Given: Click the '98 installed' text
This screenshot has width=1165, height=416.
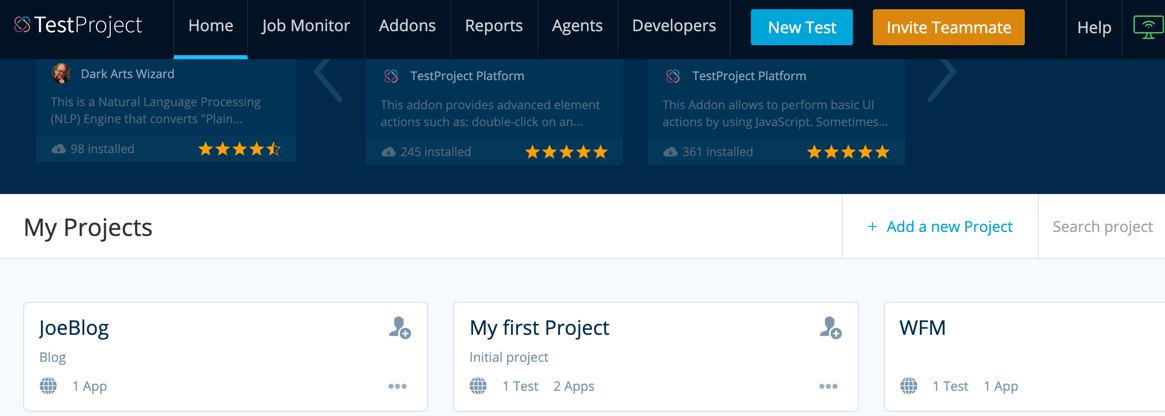Looking at the screenshot, I should [103, 149].
